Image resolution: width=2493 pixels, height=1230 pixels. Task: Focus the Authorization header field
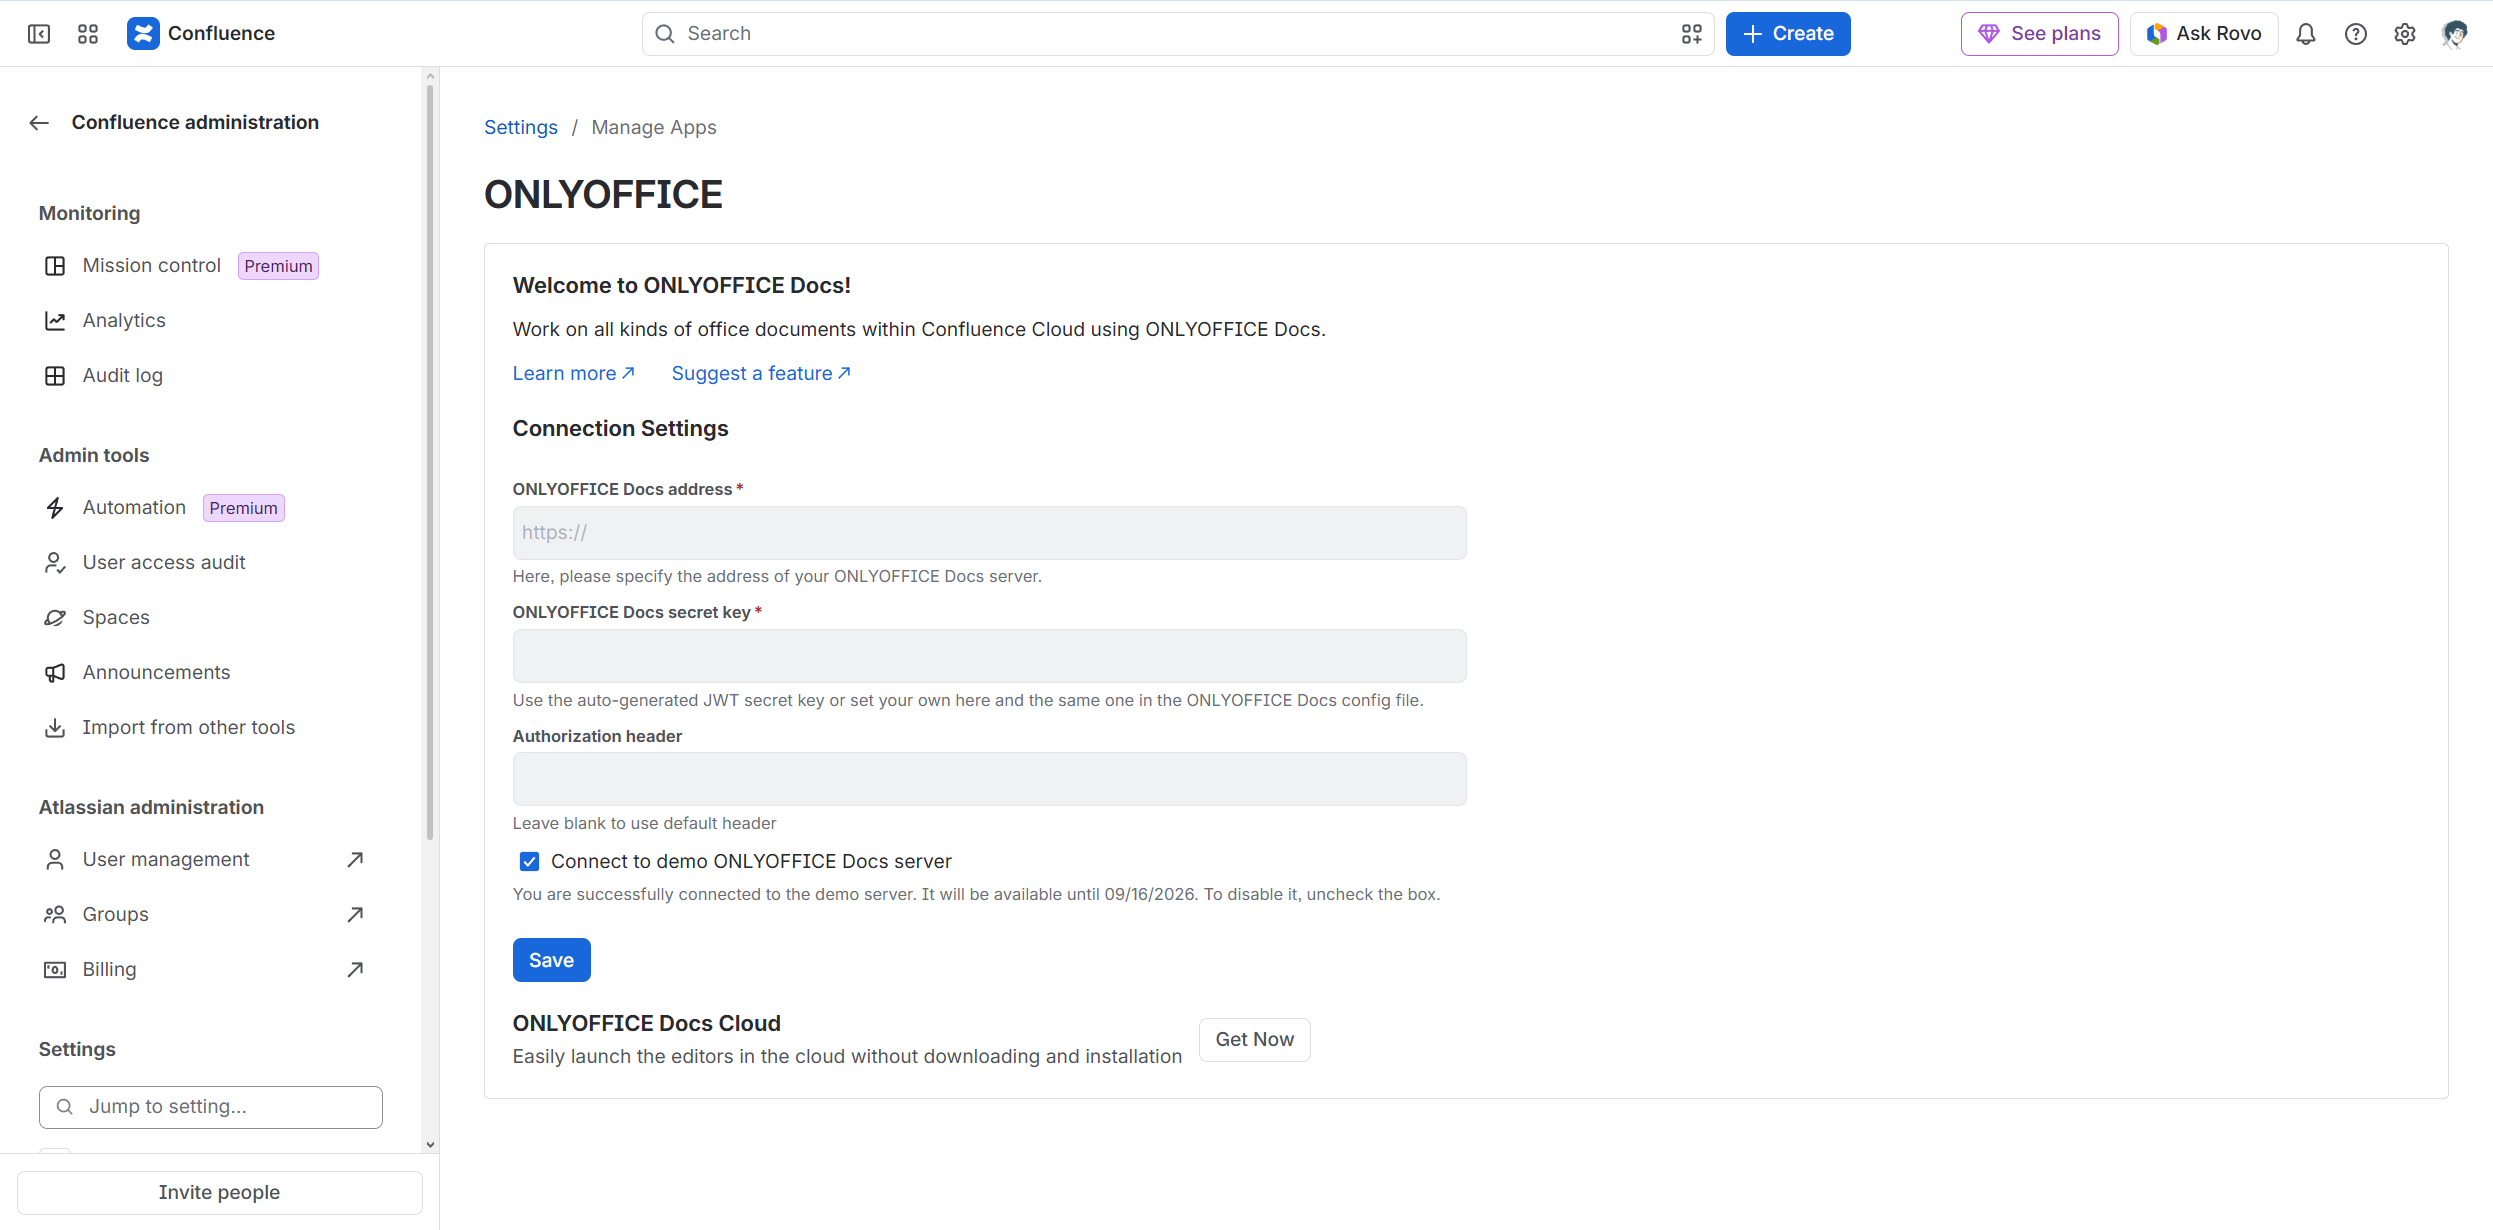(x=989, y=779)
